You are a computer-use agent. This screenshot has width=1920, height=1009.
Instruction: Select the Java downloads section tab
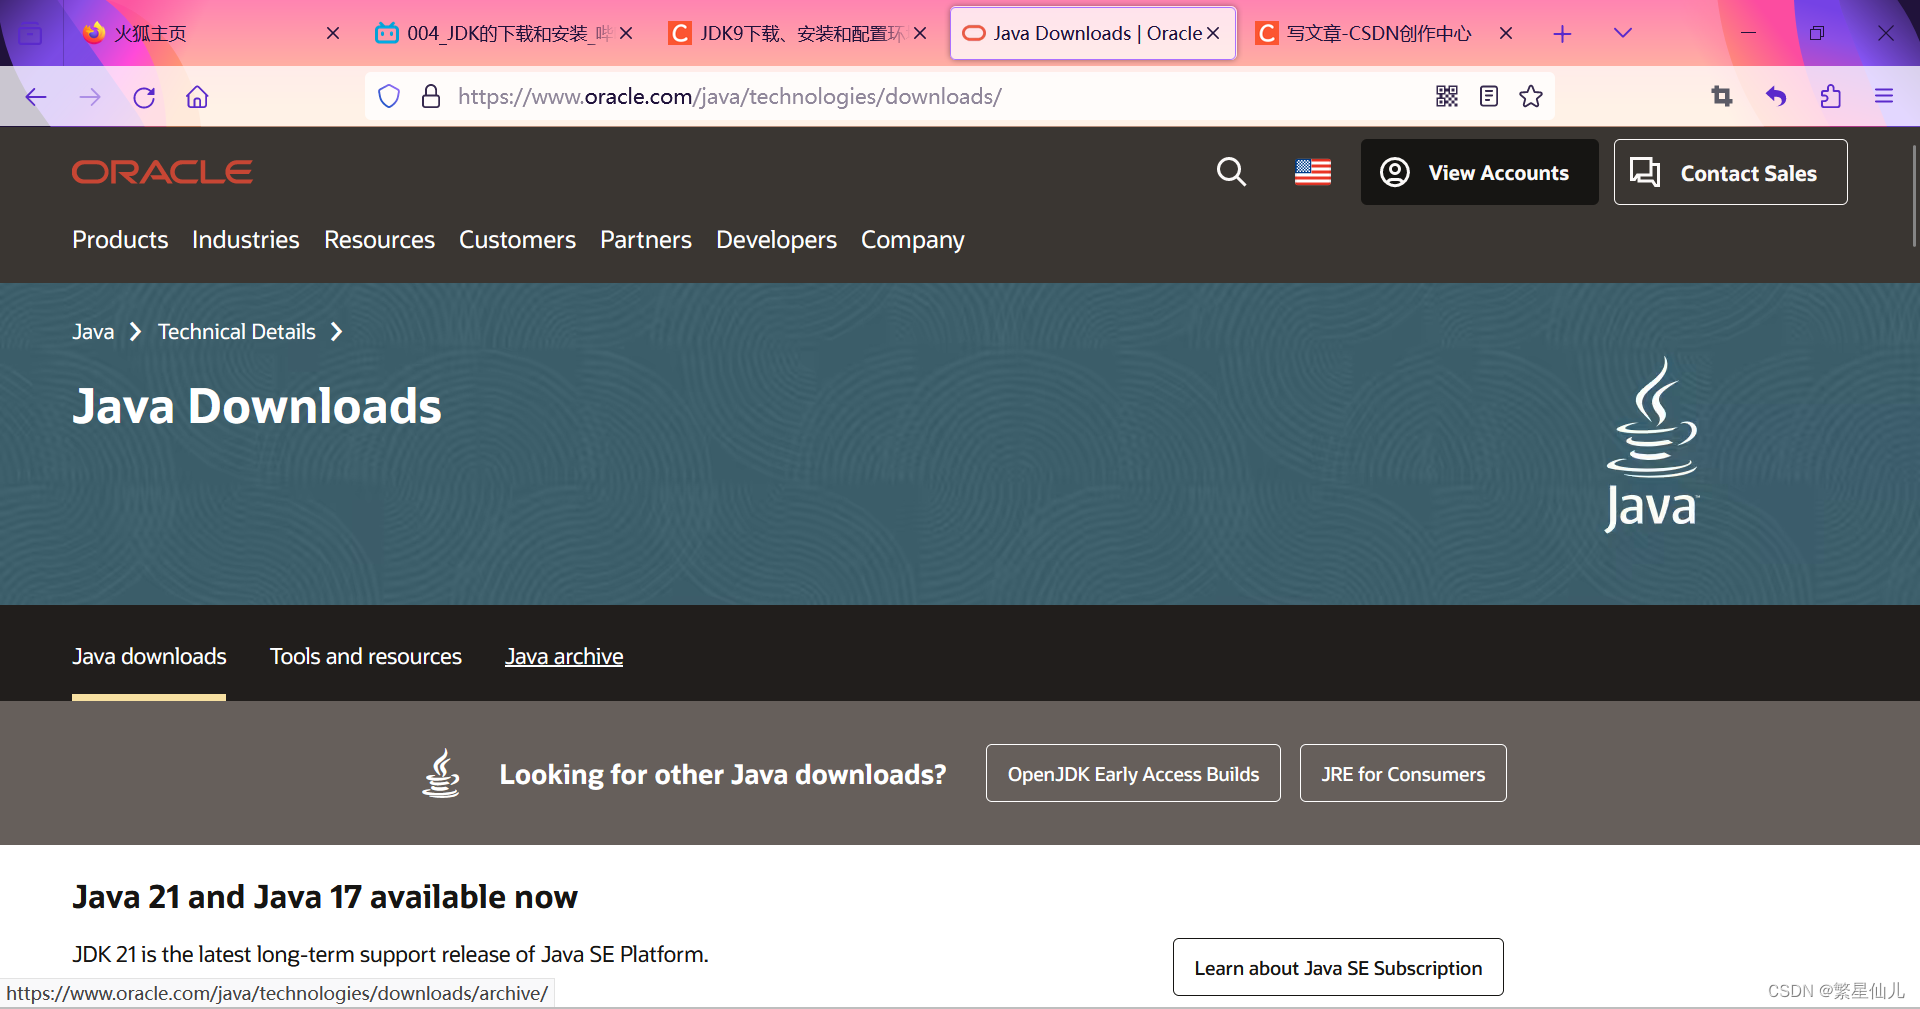(149, 656)
